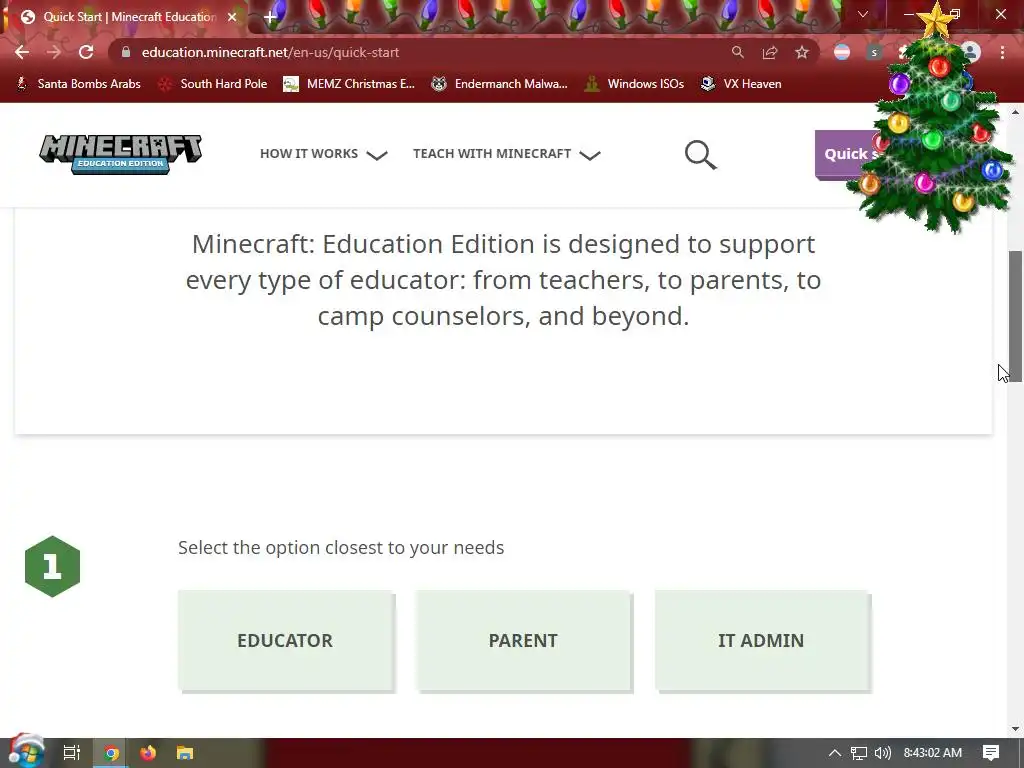Open File Explorer from the taskbar
This screenshot has width=1024, height=768.
185,753
